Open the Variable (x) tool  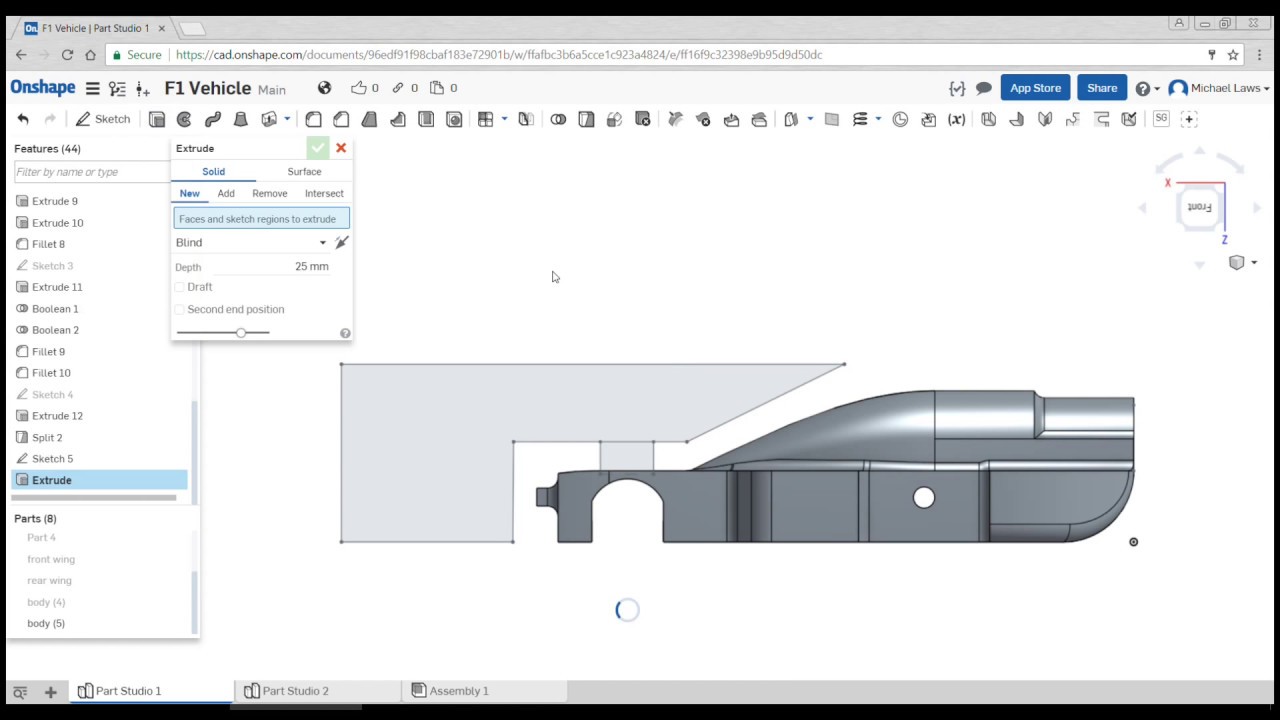pos(957,119)
